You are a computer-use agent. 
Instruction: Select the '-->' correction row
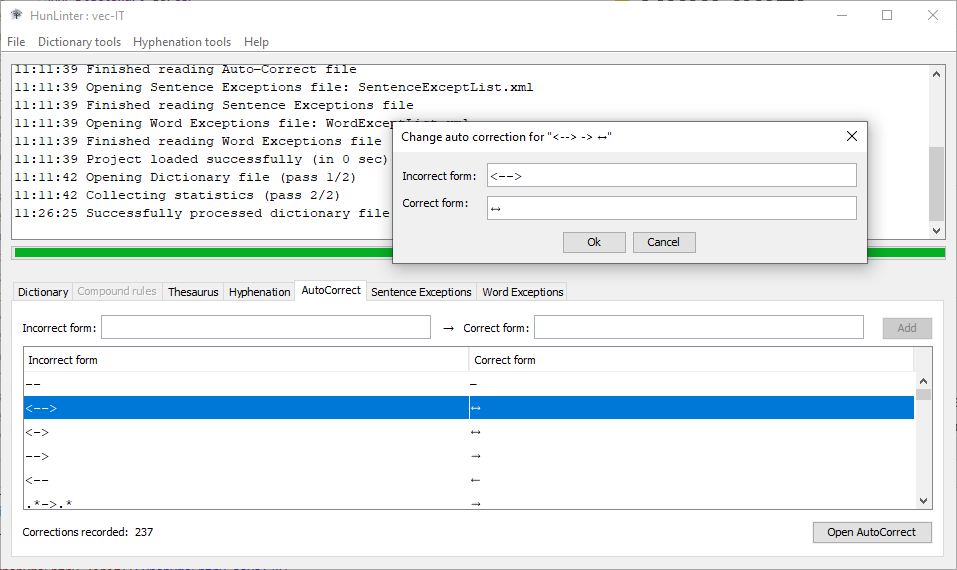click(x=469, y=456)
